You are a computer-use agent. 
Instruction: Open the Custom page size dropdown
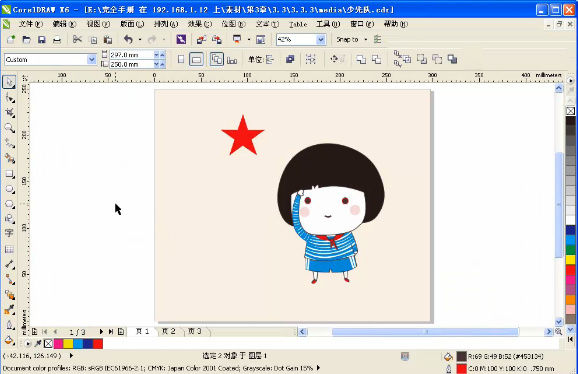[91, 59]
